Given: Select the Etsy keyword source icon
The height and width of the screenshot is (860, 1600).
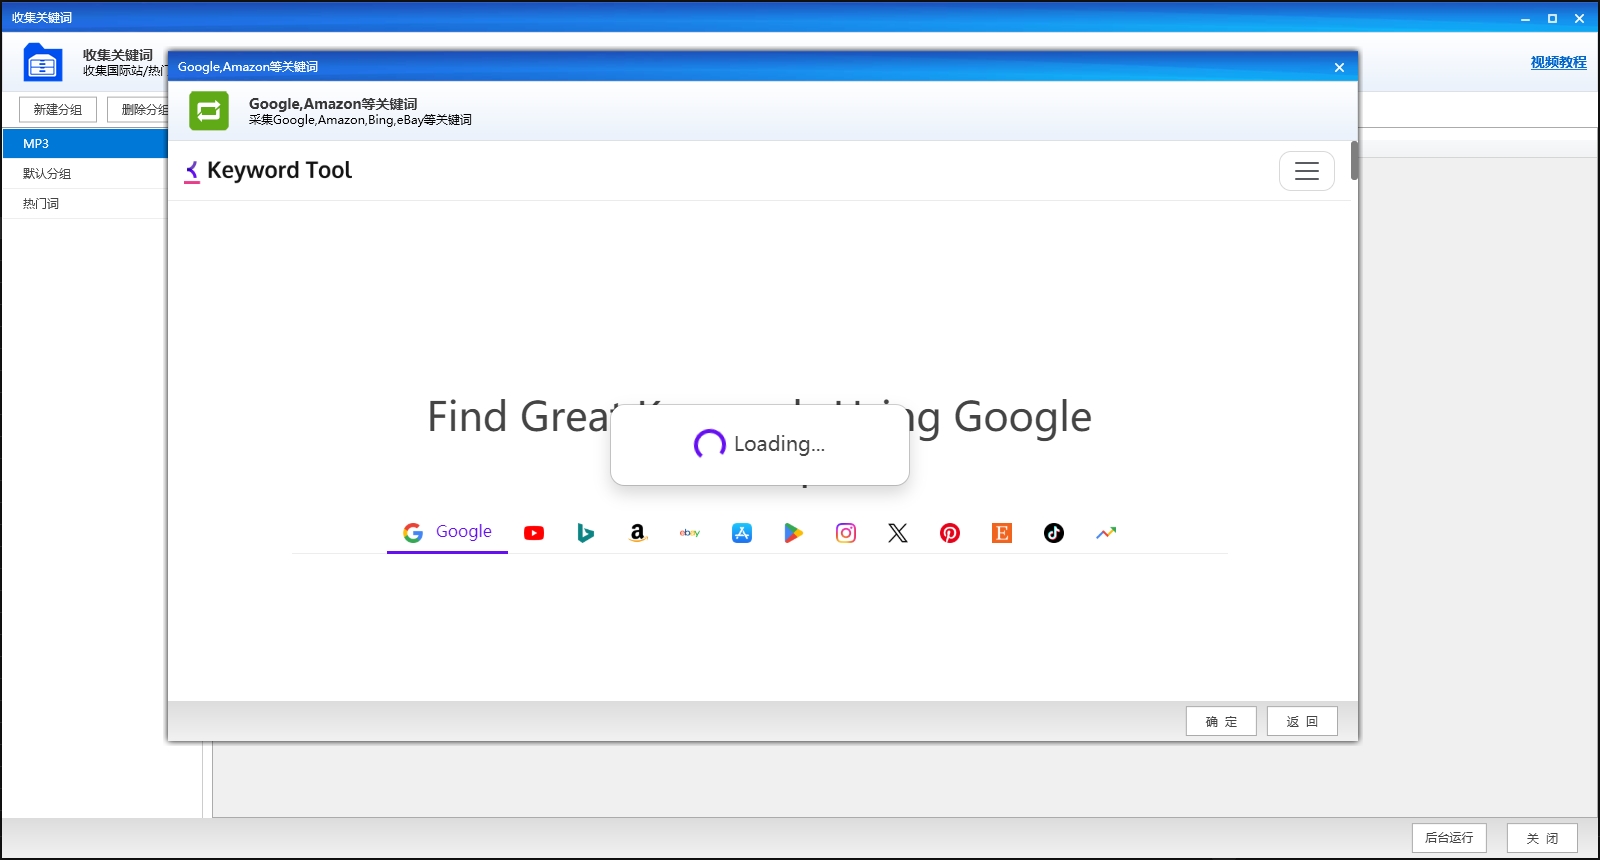Looking at the screenshot, I should (x=1002, y=533).
